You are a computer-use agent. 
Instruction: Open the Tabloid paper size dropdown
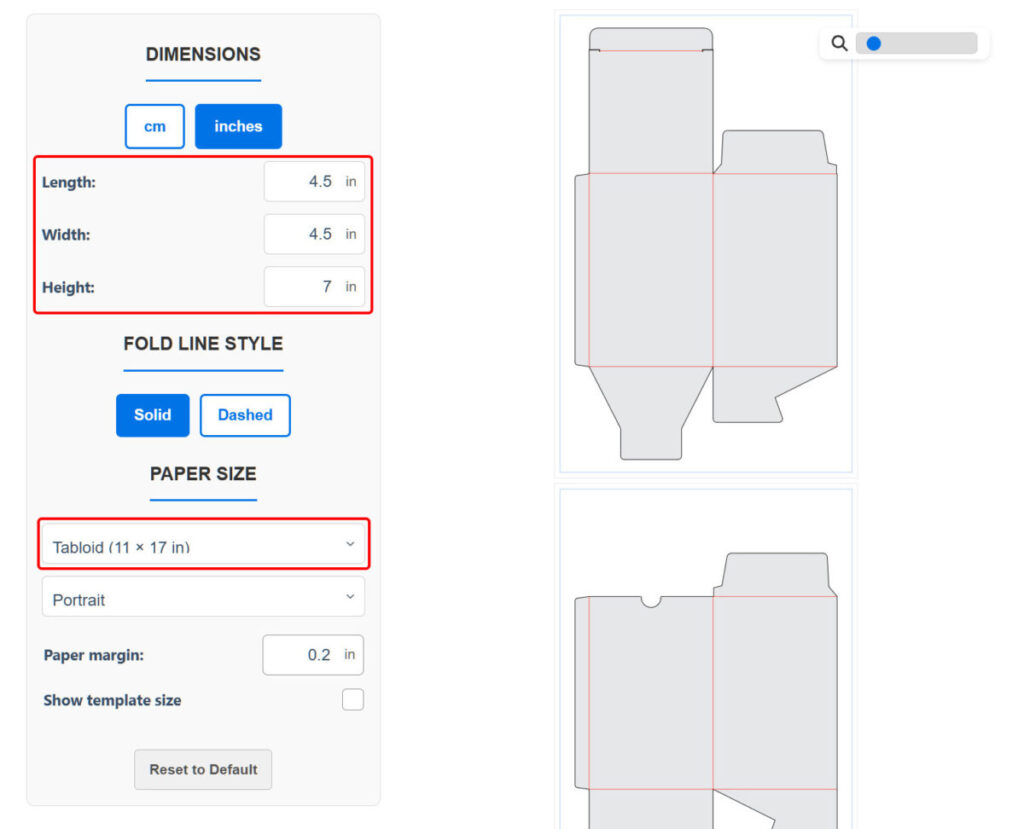tap(203, 546)
